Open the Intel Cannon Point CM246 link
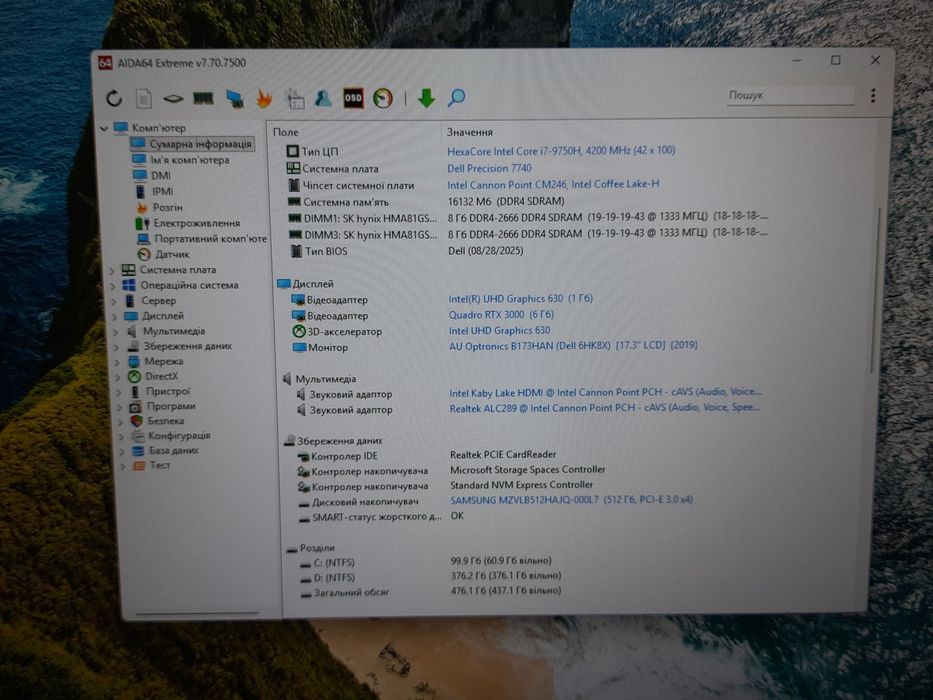This screenshot has width=933, height=700. click(553, 185)
